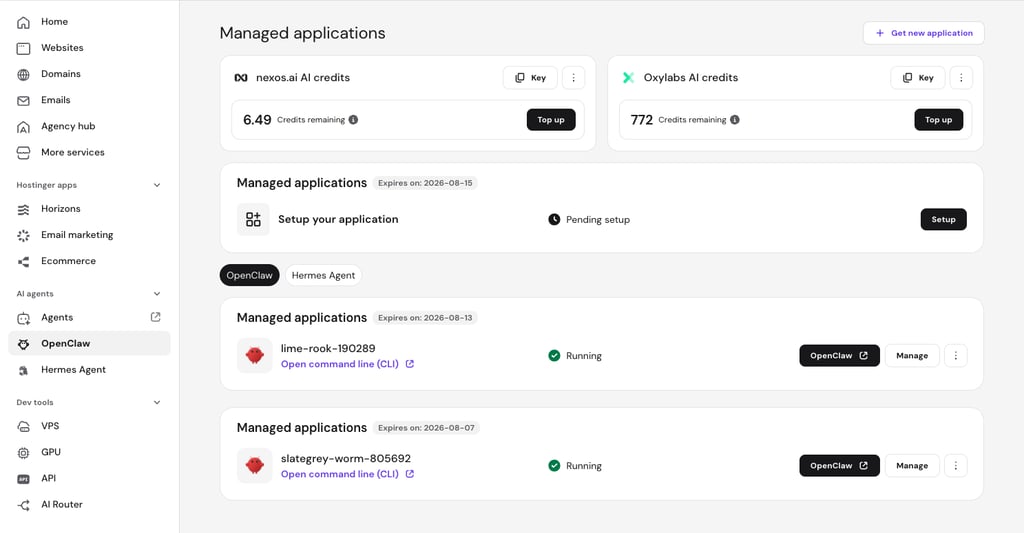
Task: Click the Websites sidebar icon
Action: [24, 48]
